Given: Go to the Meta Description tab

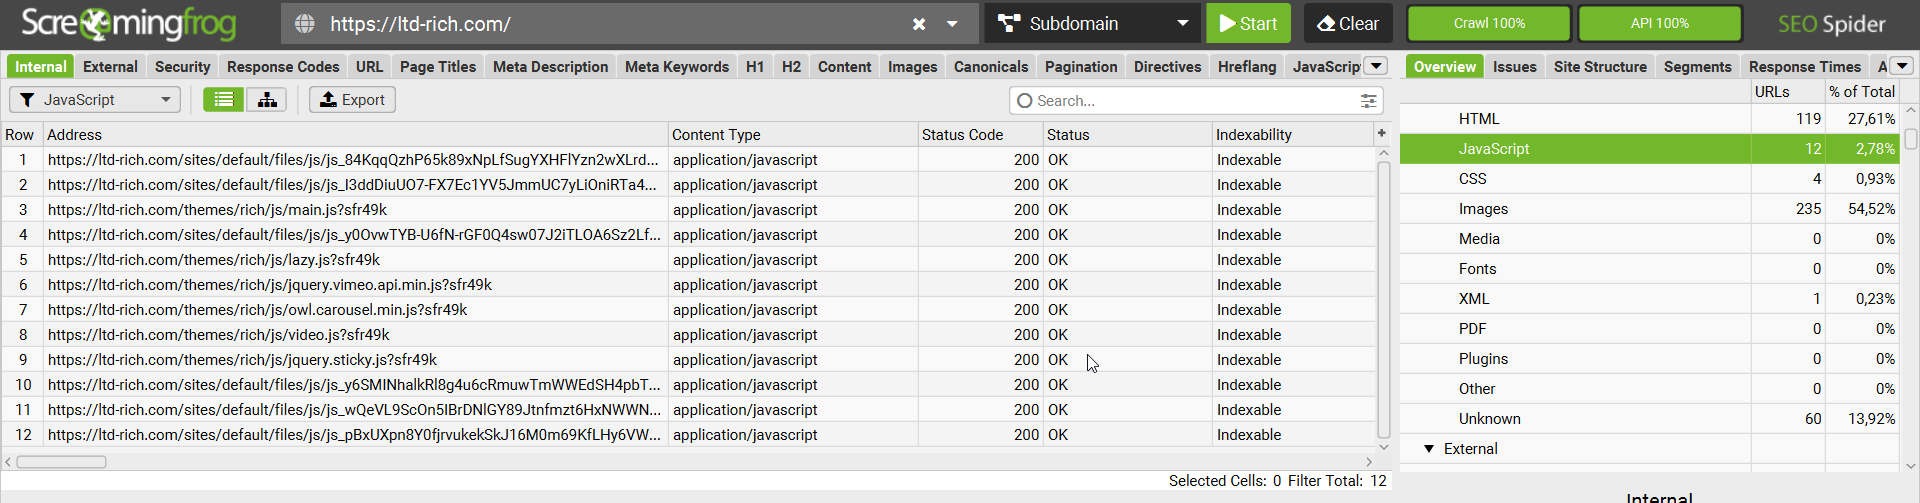Looking at the screenshot, I should point(550,66).
